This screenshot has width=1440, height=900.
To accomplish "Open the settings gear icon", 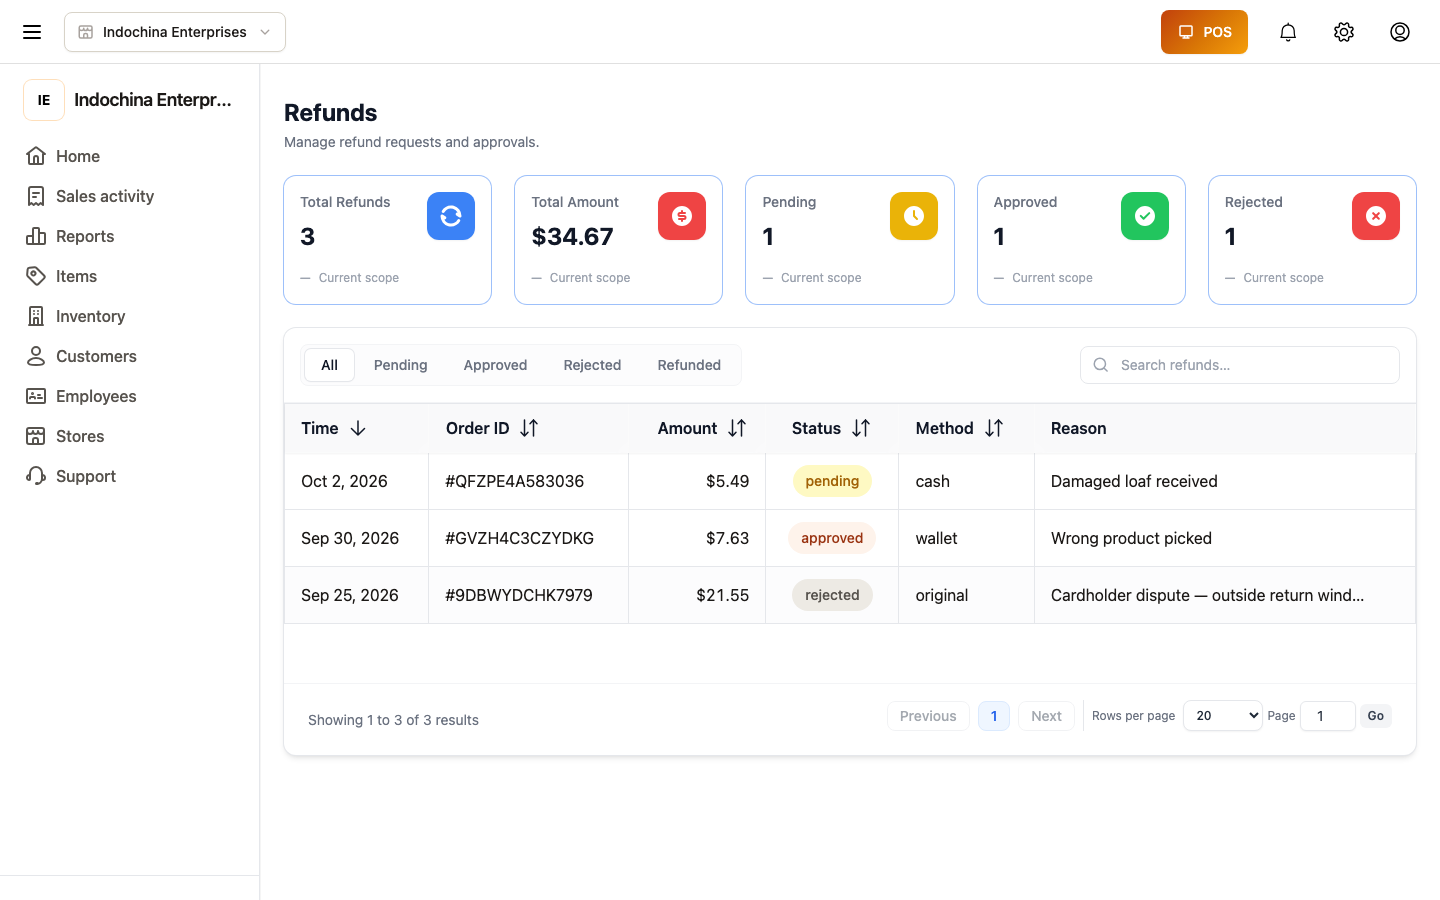I will pyautogui.click(x=1344, y=32).
